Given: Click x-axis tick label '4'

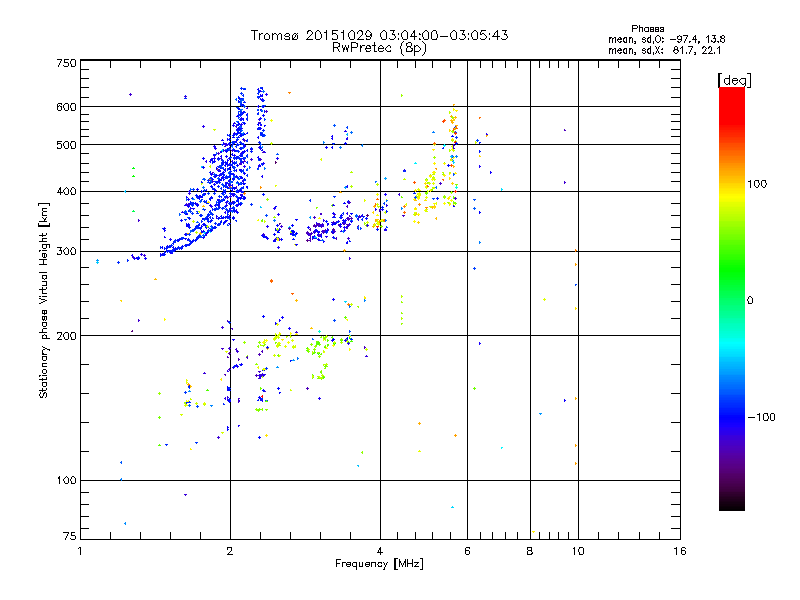Looking at the screenshot, I should click(380, 551).
